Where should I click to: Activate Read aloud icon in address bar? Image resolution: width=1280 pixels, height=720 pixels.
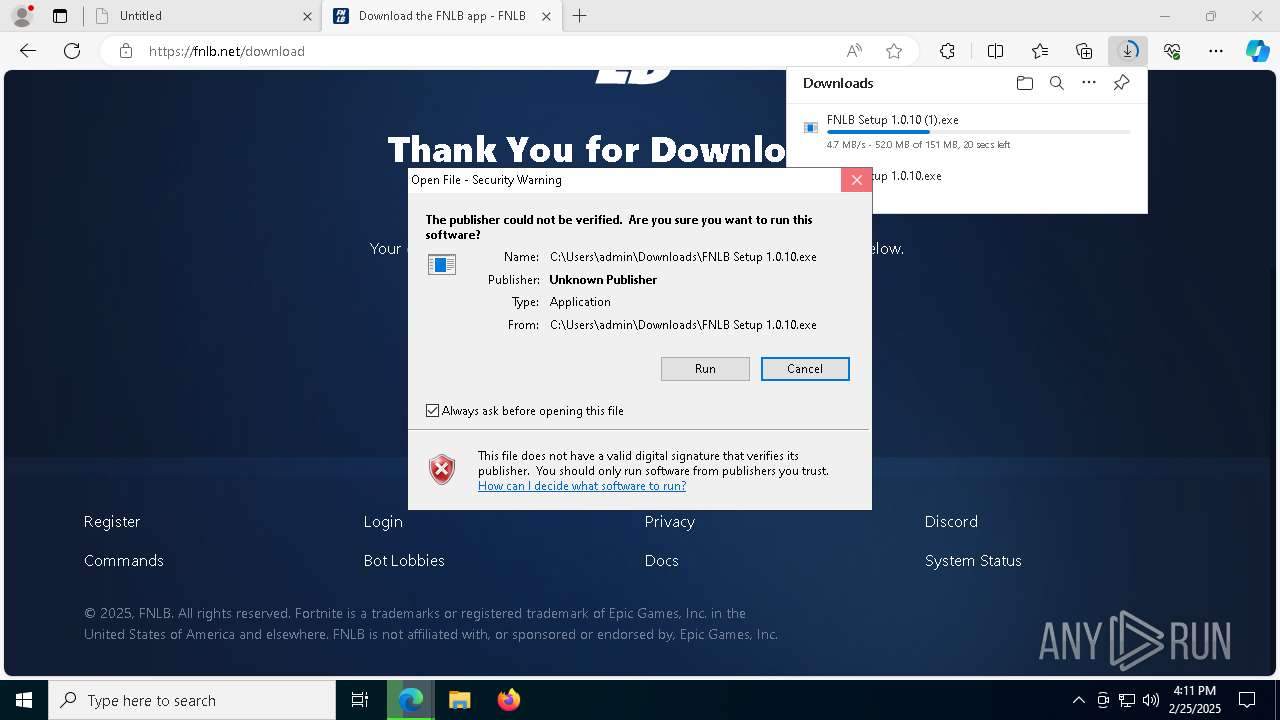point(854,51)
